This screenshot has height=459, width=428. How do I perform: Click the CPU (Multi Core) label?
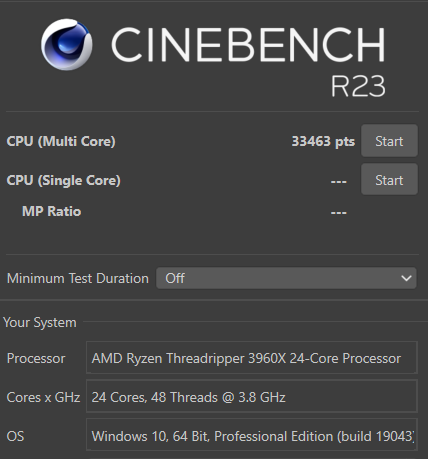[x=61, y=141]
